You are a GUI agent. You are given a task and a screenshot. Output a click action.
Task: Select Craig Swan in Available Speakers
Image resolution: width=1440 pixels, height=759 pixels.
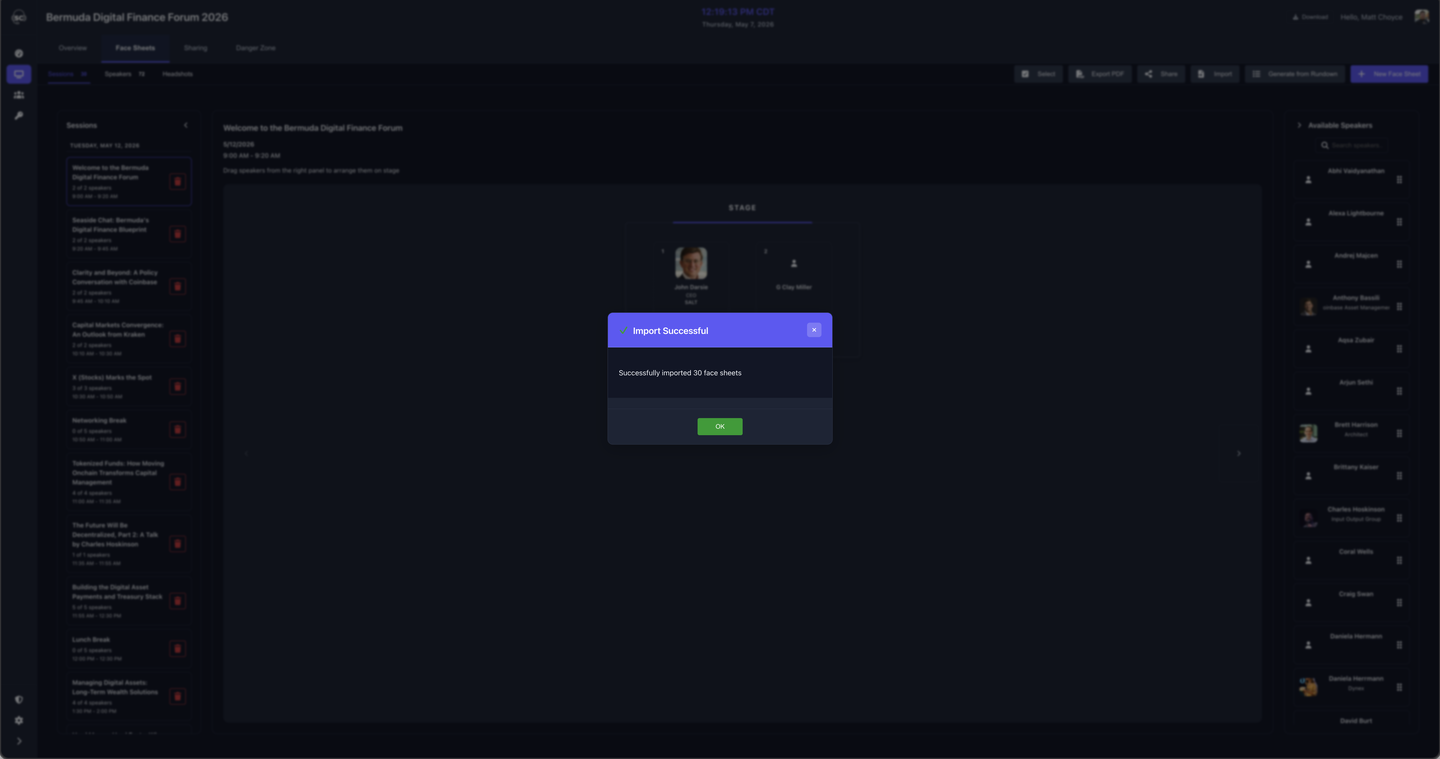(x=1353, y=602)
